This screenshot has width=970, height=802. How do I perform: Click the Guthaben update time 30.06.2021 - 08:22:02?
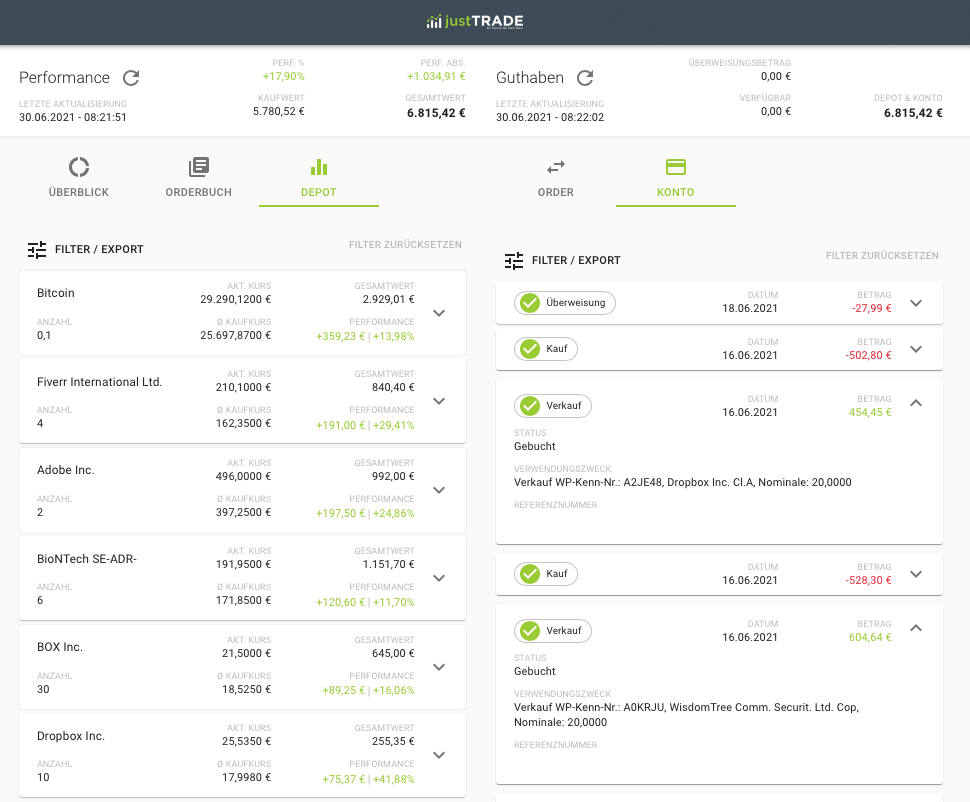coord(550,118)
